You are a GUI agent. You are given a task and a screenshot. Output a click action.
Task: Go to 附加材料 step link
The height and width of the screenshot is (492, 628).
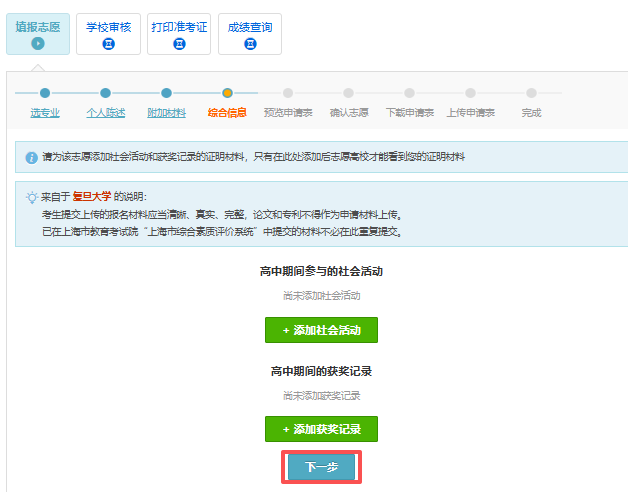[166, 113]
